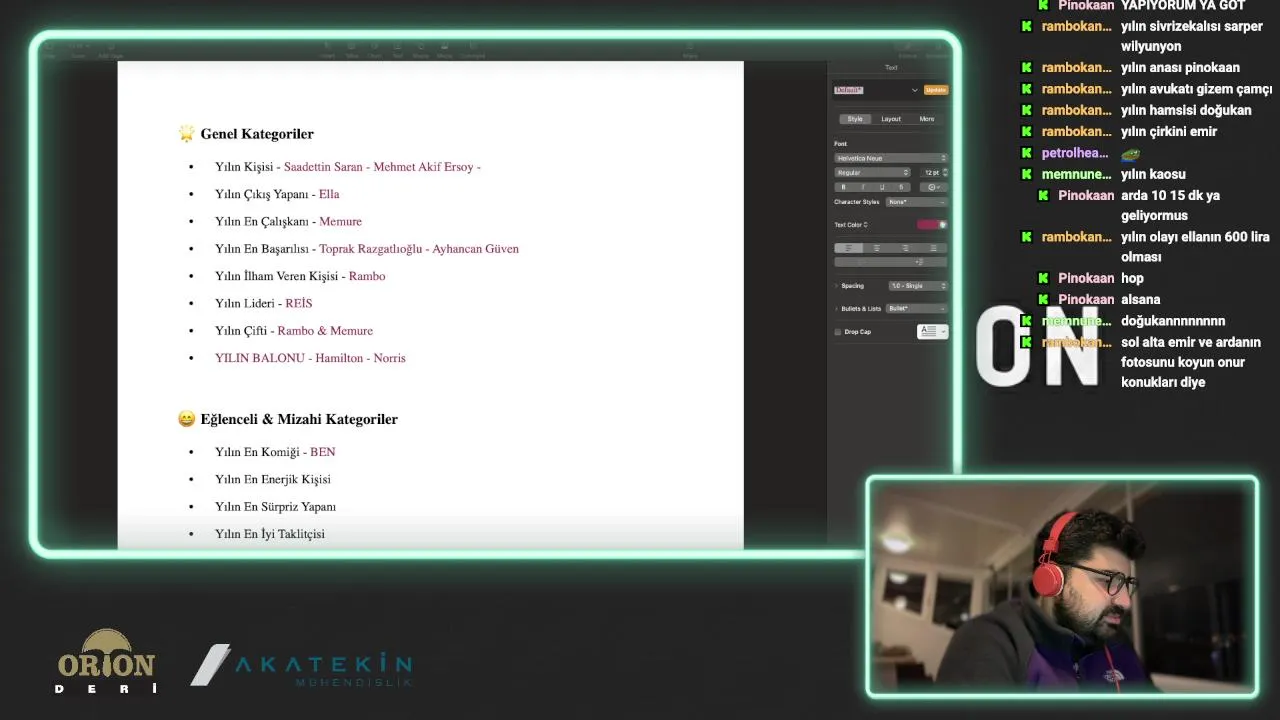Open the color wheel next to Text Color

click(942, 224)
